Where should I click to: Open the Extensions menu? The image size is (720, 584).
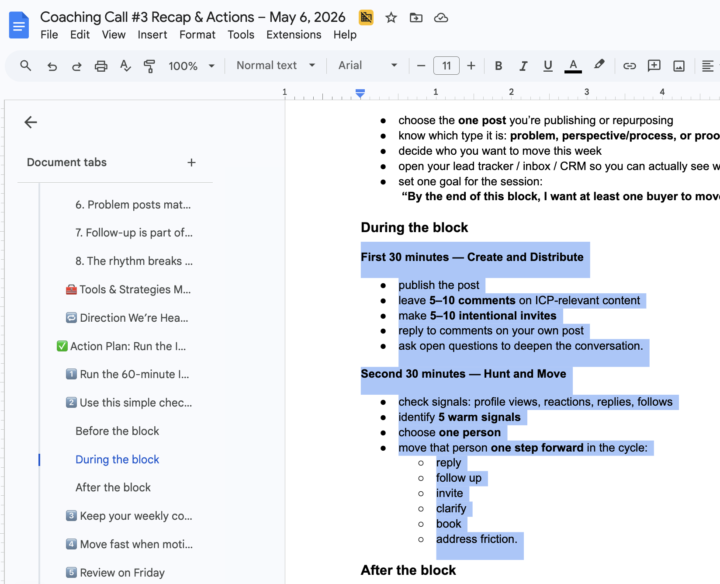(x=294, y=35)
